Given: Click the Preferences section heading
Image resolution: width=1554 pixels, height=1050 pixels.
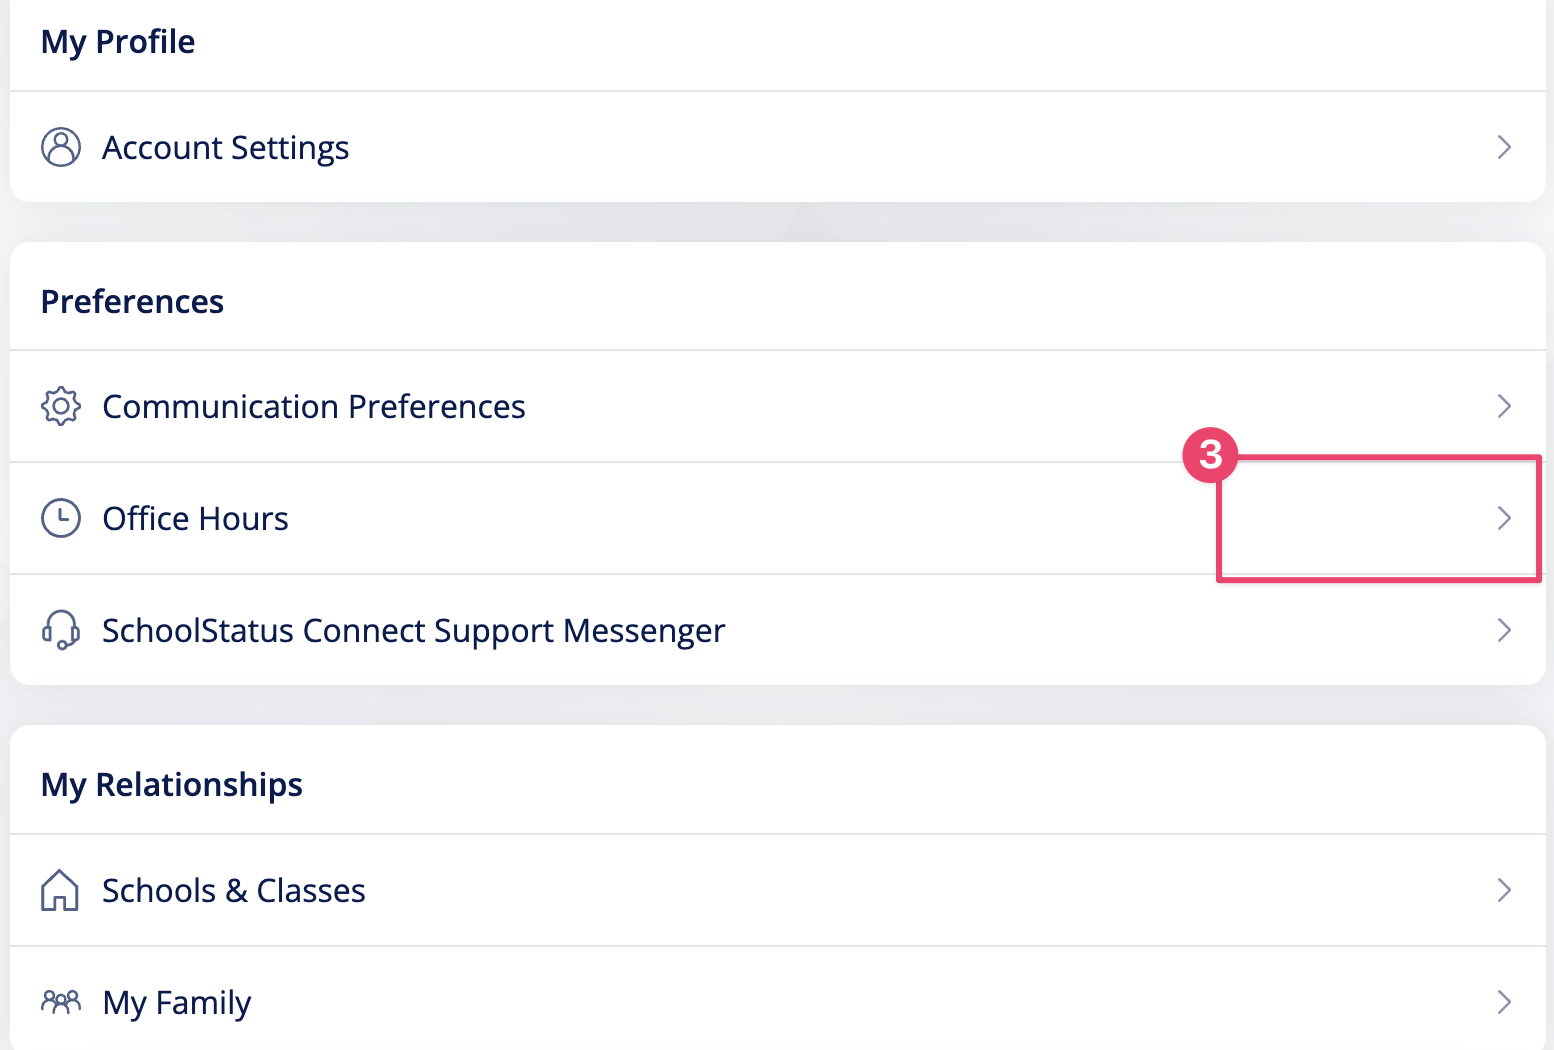Looking at the screenshot, I should pos(132,302).
